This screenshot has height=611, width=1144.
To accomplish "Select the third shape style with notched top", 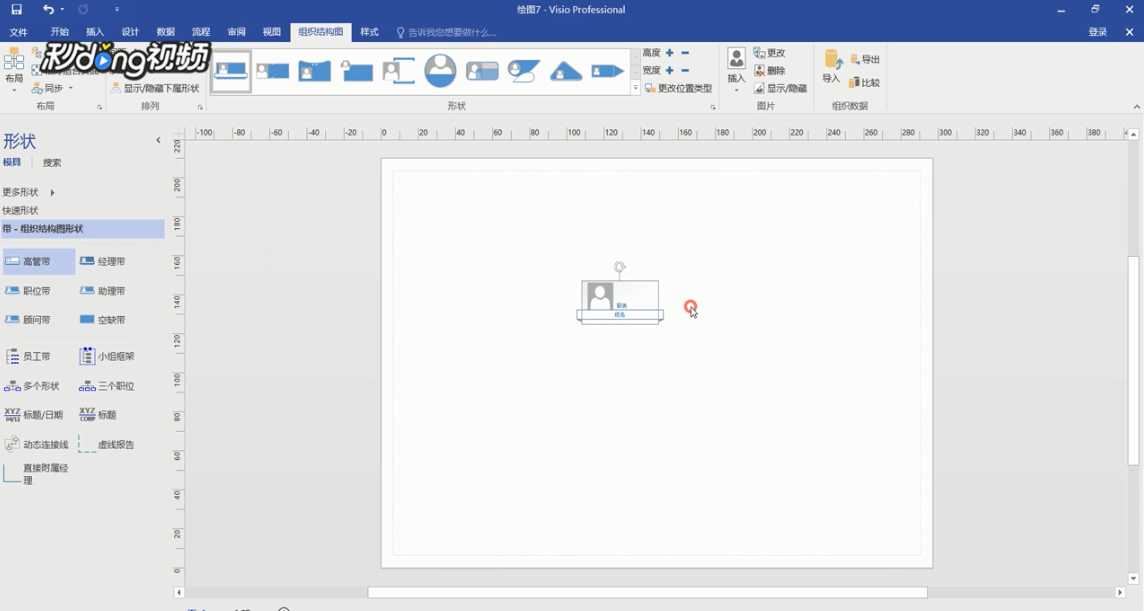I will (x=314, y=71).
